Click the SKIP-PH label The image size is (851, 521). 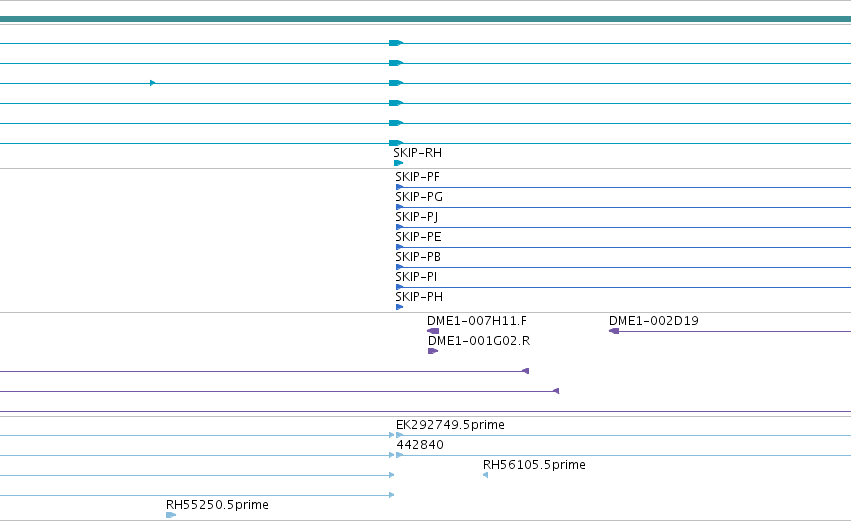[419, 297]
